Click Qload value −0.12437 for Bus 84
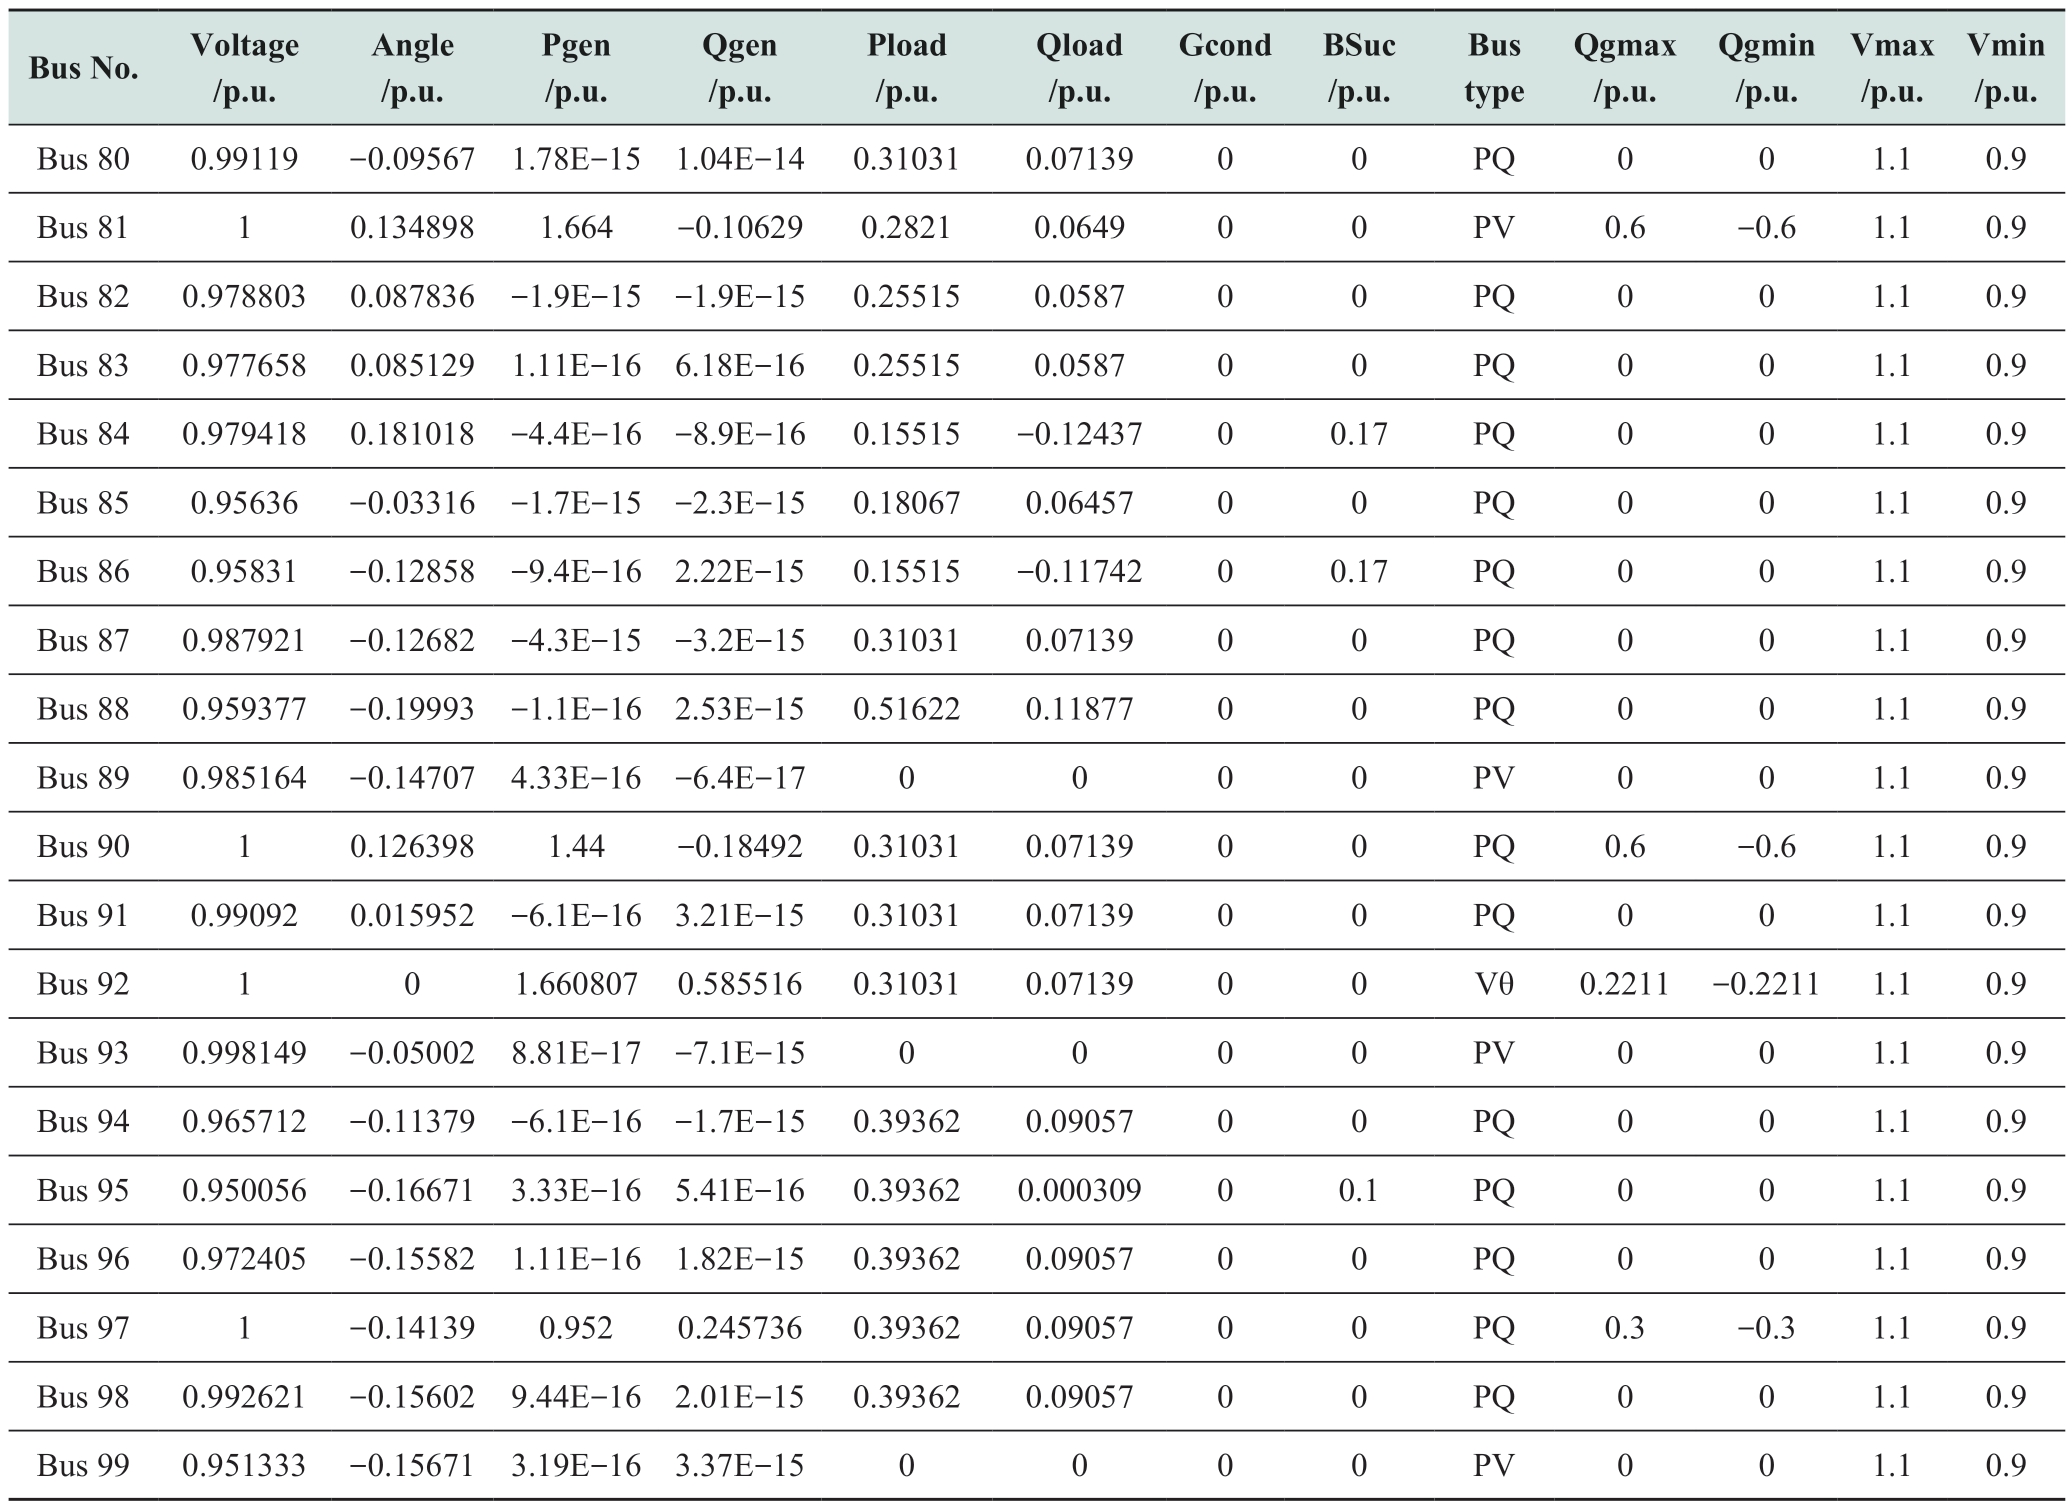 pos(1079,434)
